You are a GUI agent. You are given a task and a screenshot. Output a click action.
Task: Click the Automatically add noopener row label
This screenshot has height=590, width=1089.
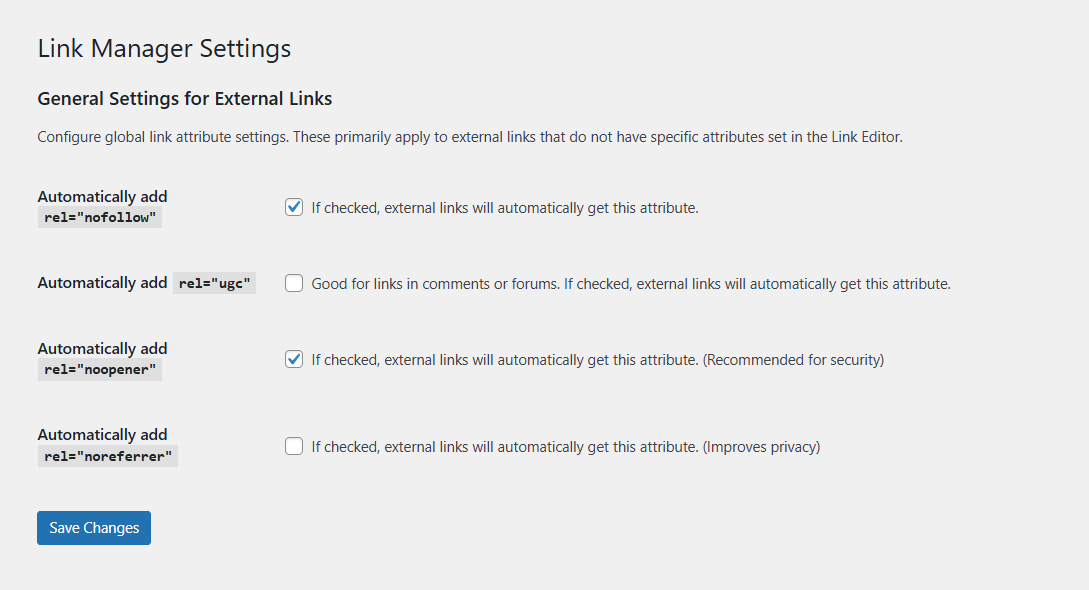coord(102,348)
